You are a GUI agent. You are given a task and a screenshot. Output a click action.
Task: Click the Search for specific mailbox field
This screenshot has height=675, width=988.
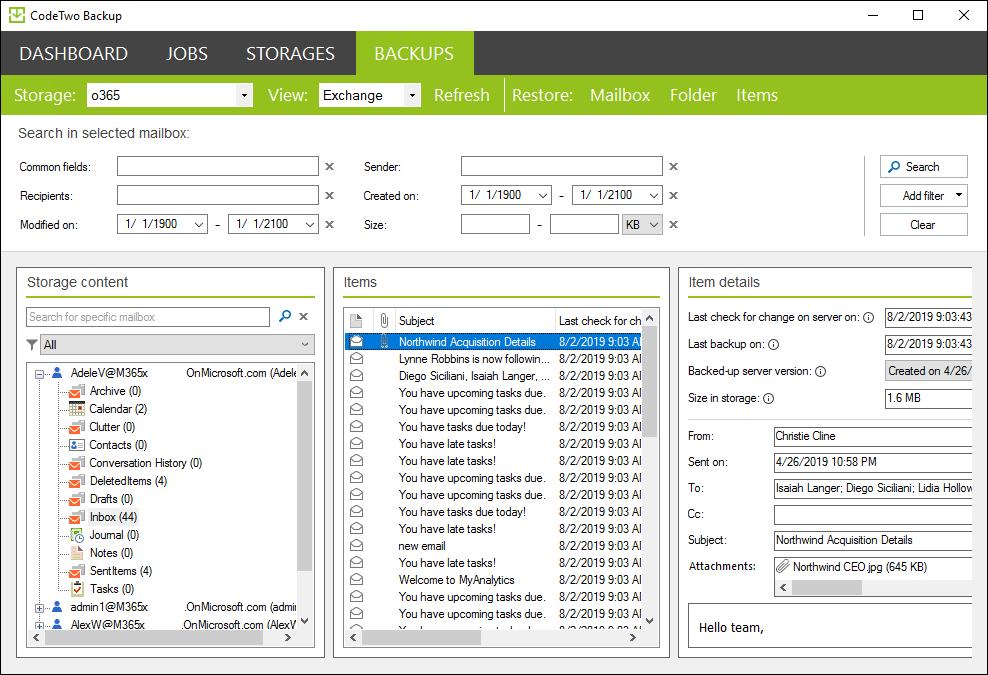[148, 317]
